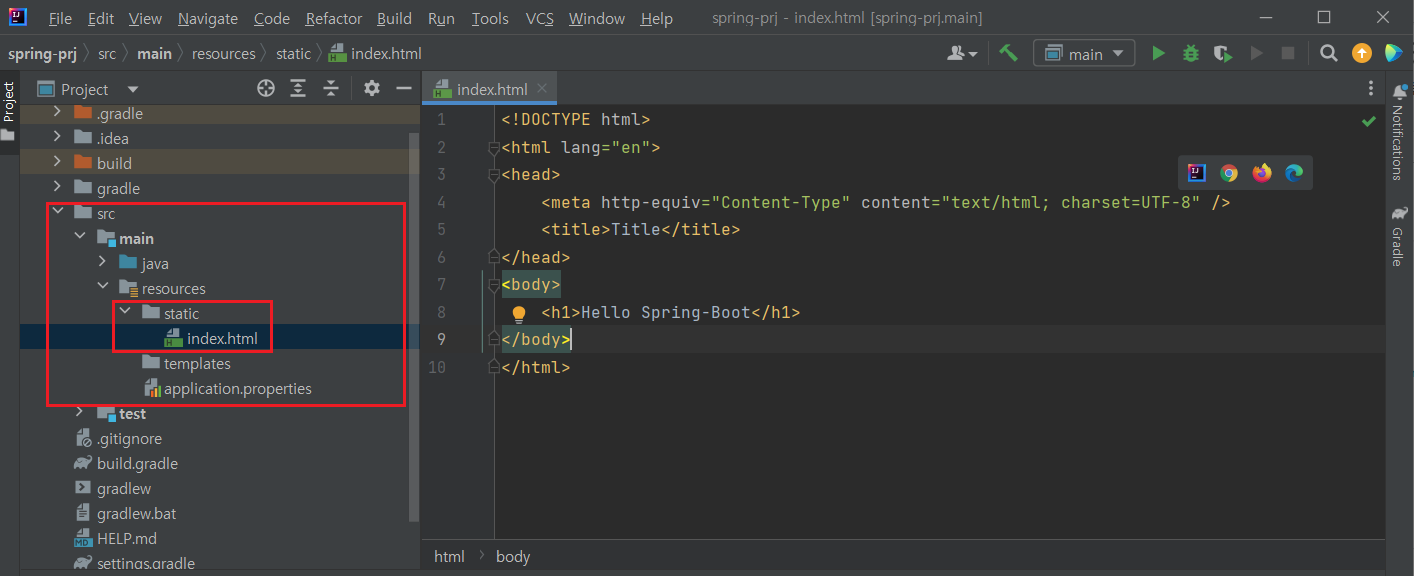Collapse the resources folder

pos(102,288)
